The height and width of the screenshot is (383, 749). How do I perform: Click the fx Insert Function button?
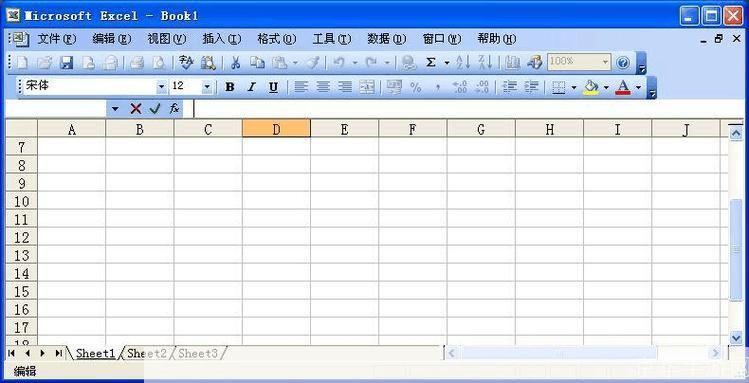pyautogui.click(x=174, y=109)
